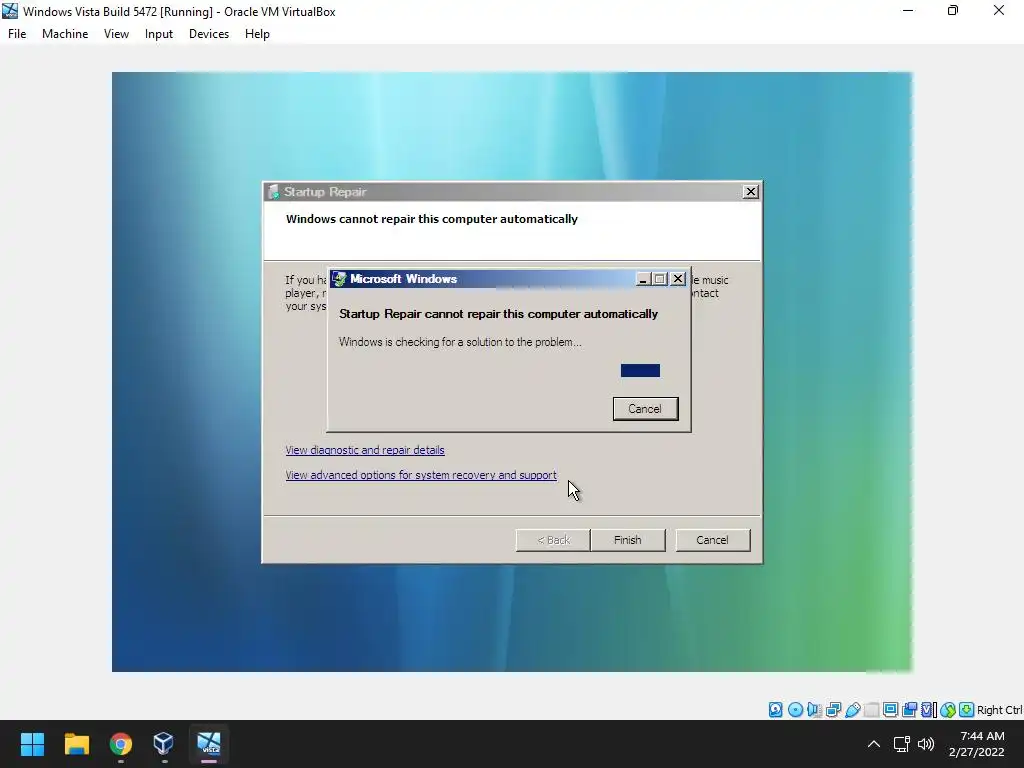The image size is (1024, 768).
Task: Open the Devices menu
Action: click(x=209, y=34)
